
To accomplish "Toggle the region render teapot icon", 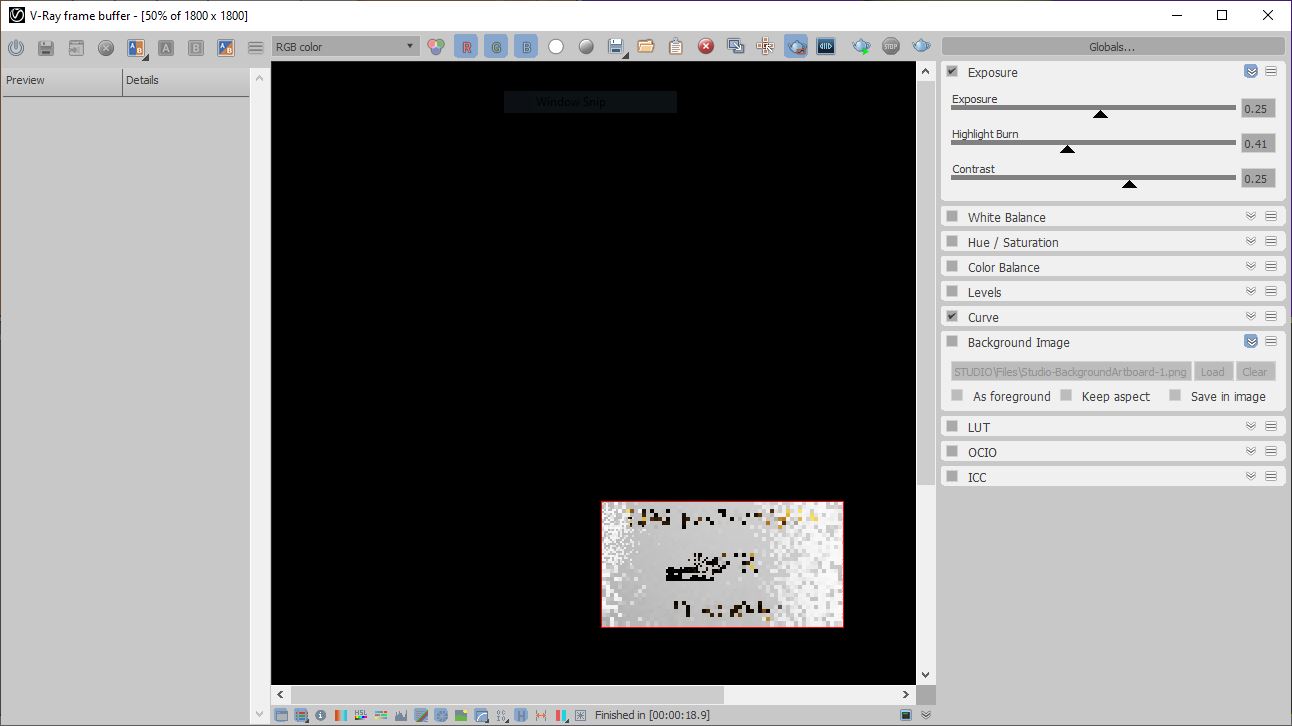I will [796, 46].
